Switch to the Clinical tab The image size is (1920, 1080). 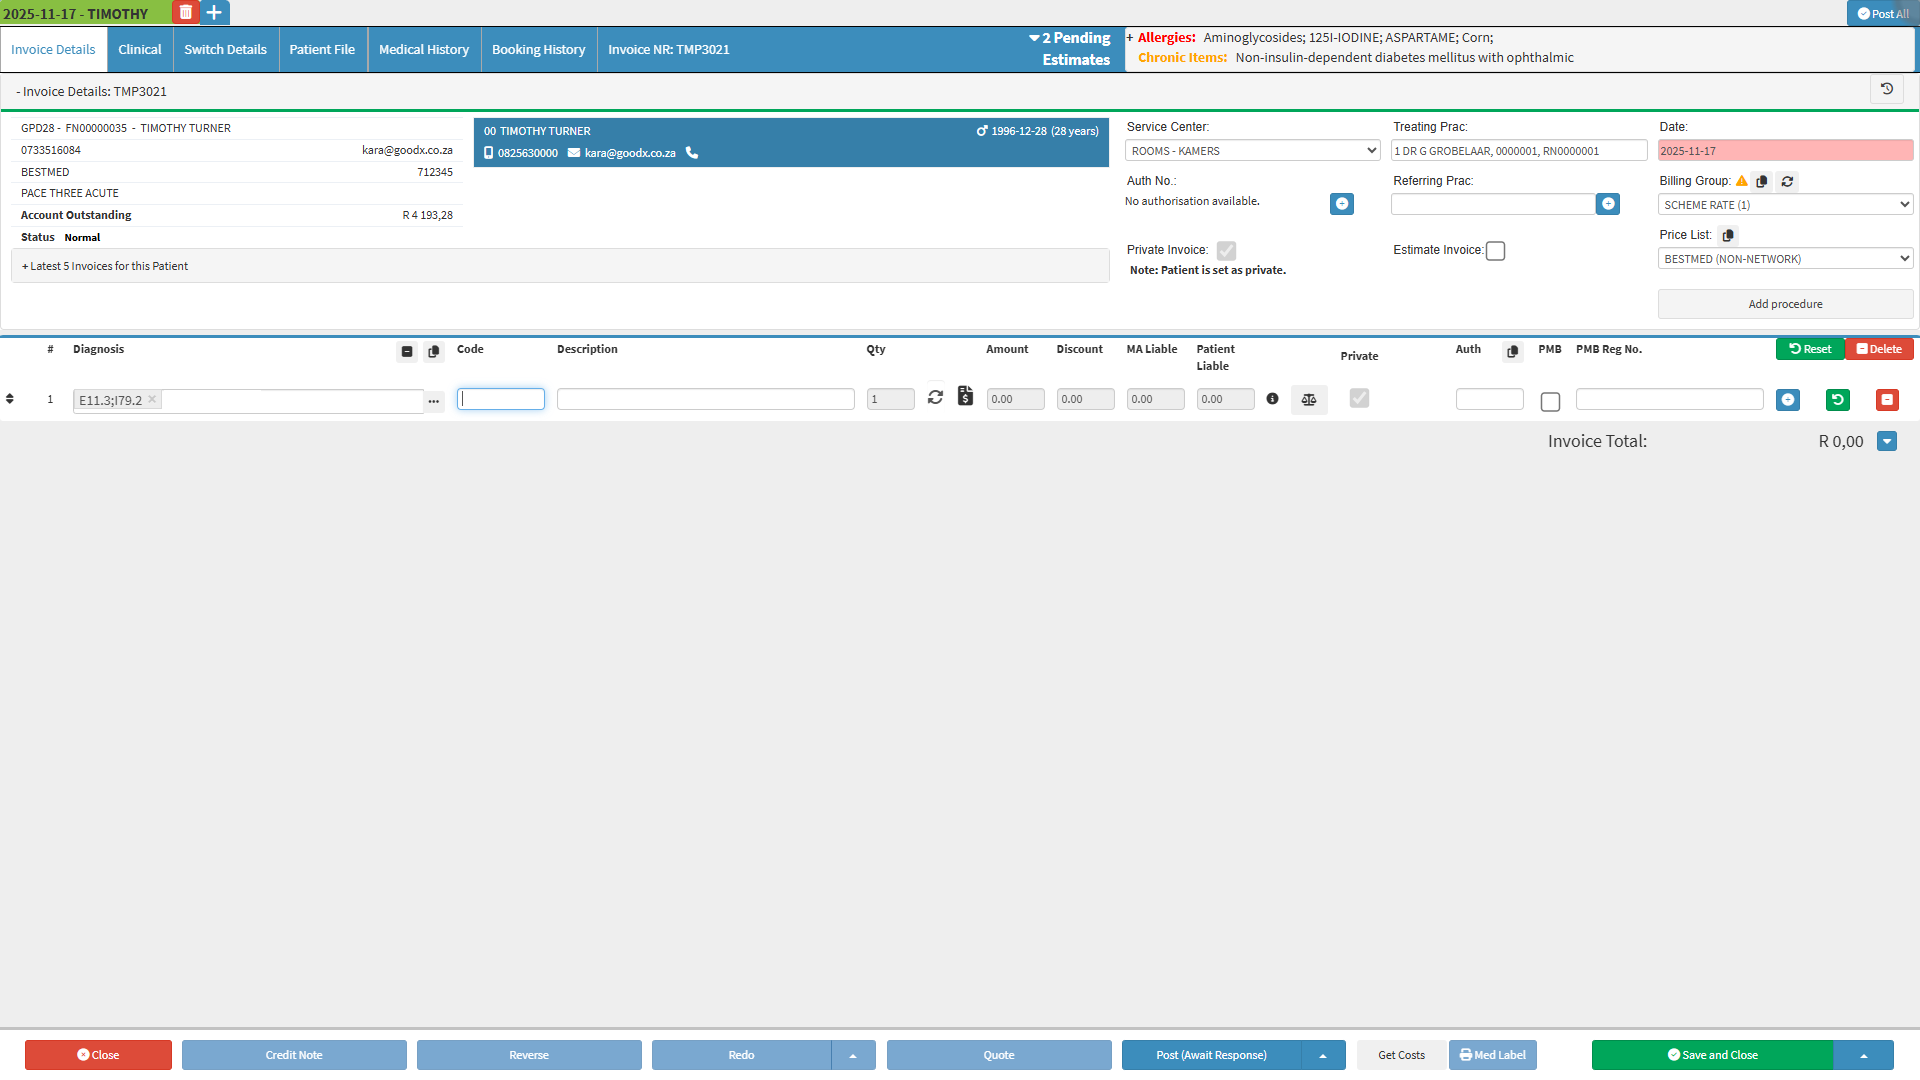(x=140, y=50)
